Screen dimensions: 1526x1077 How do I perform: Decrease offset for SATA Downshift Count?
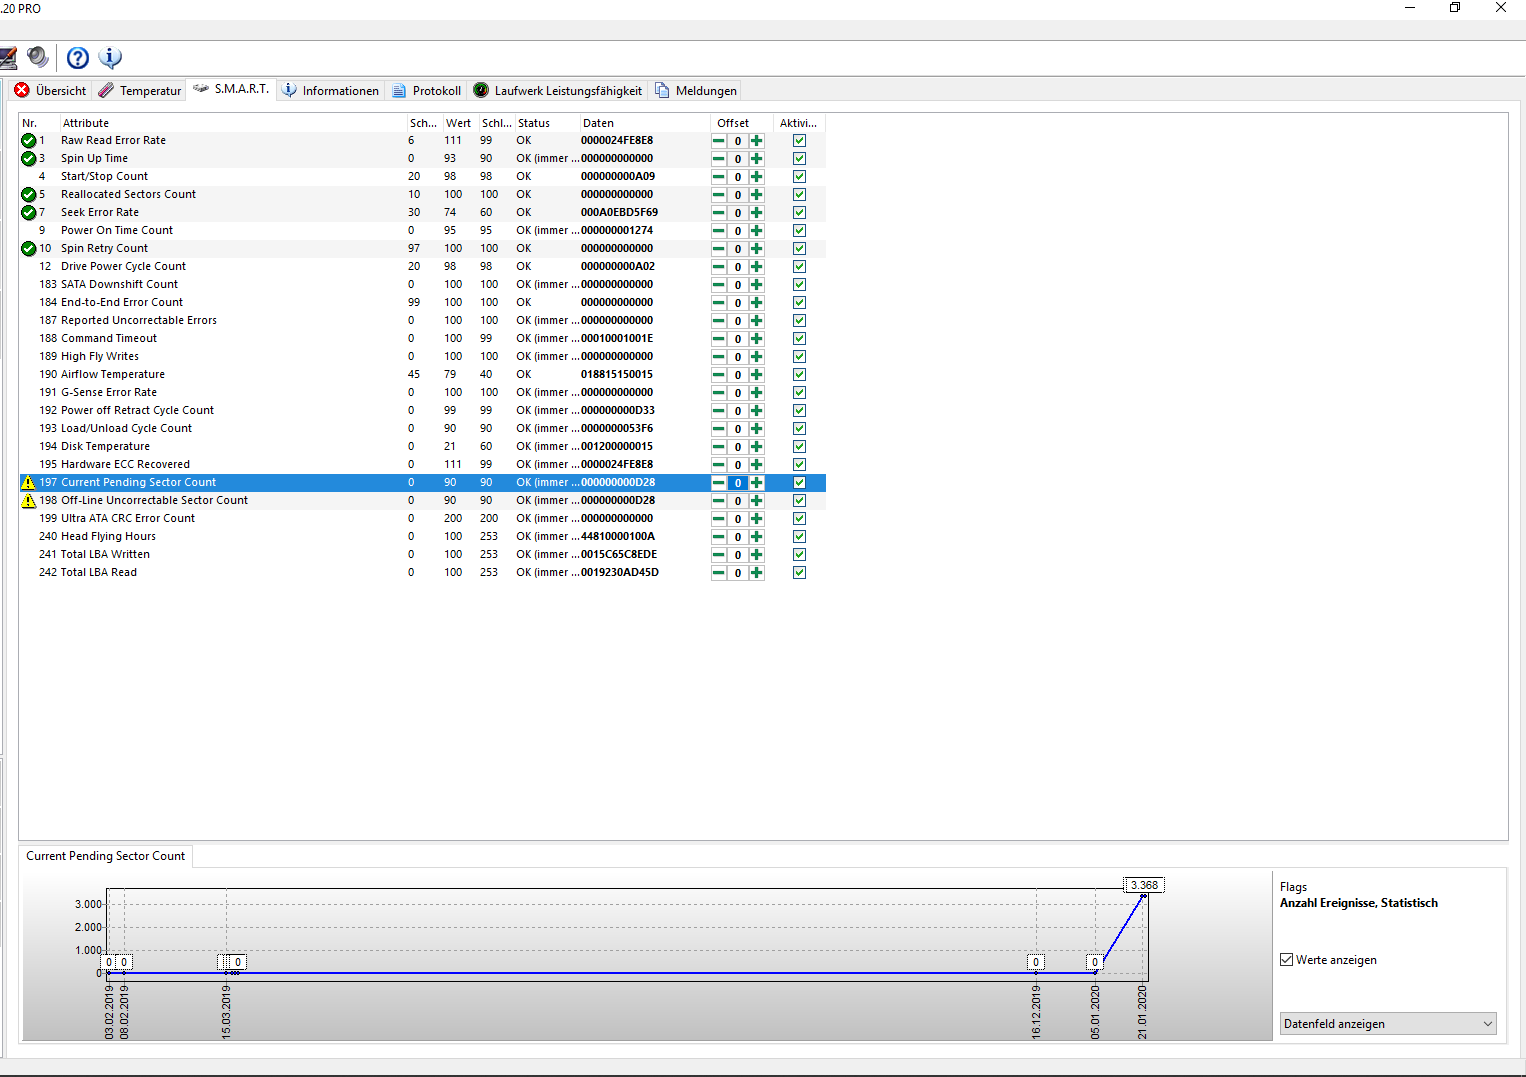pyautogui.click(x=719, y=285)
